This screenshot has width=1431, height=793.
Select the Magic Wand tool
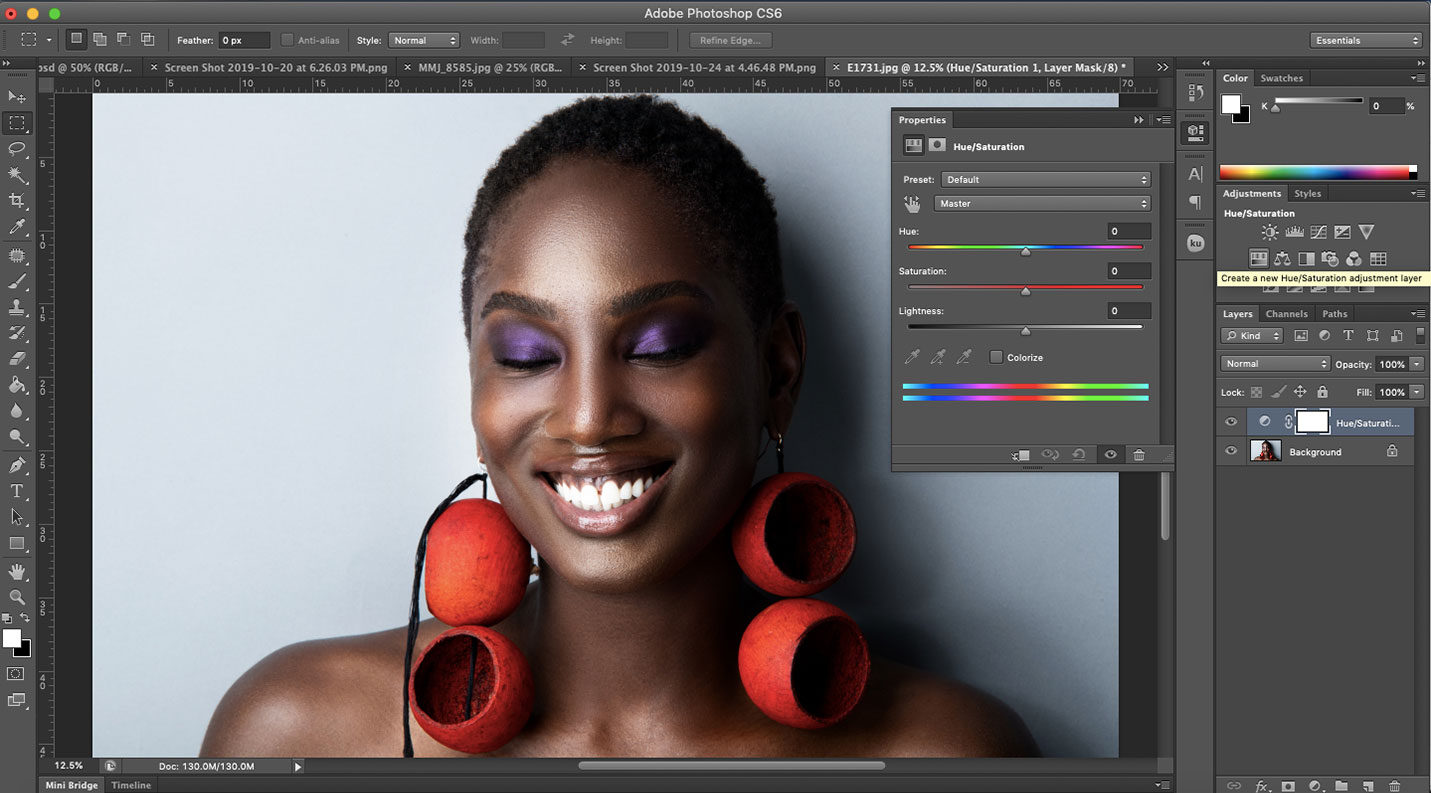pyautogui.click(x=17, y=175)
